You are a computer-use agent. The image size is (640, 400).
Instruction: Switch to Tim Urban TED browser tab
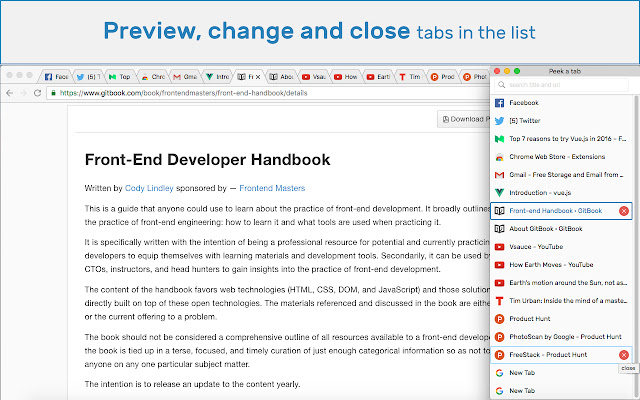click(x=410, y=77)
